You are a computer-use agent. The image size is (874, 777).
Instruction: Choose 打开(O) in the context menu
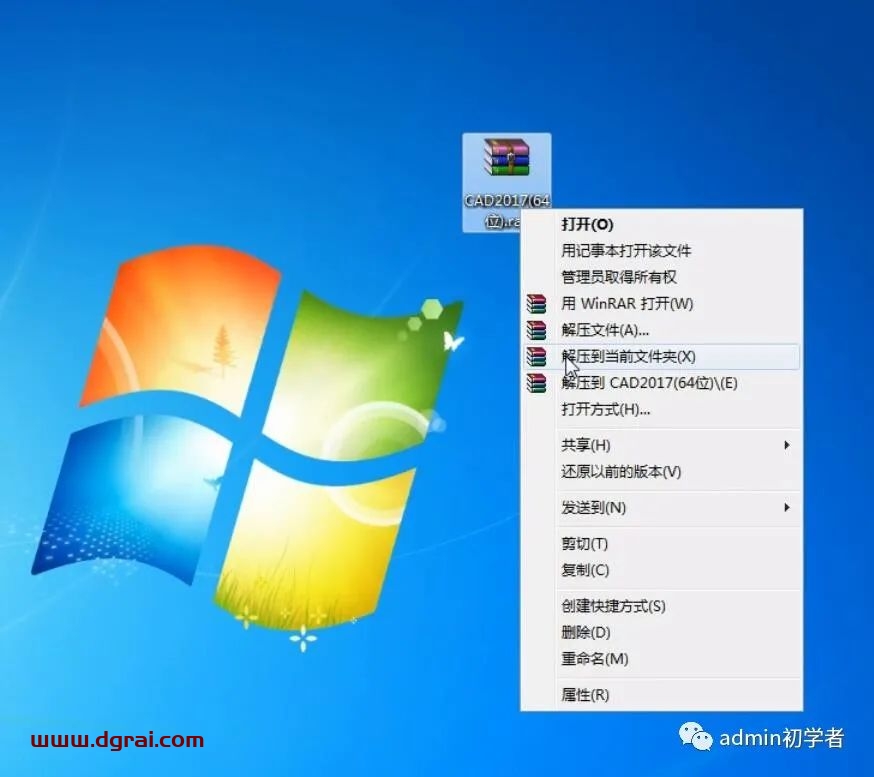[661, 224]
